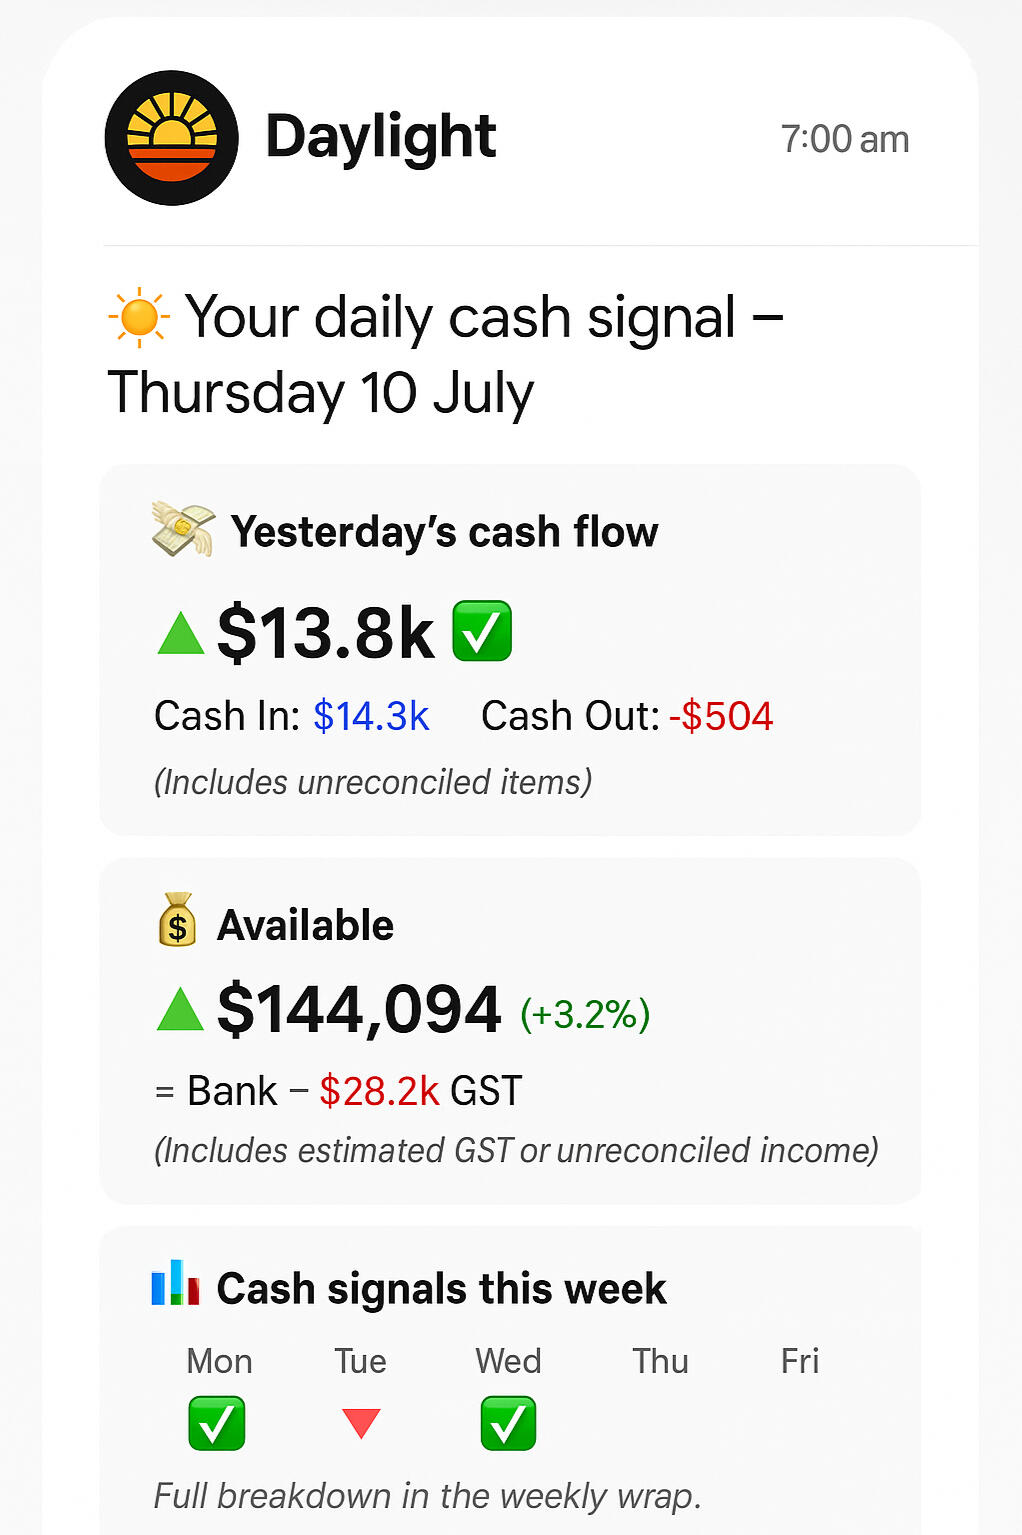Click the green checkmark next to $13.8k
1022x1535 pixels.
(482, 631)
